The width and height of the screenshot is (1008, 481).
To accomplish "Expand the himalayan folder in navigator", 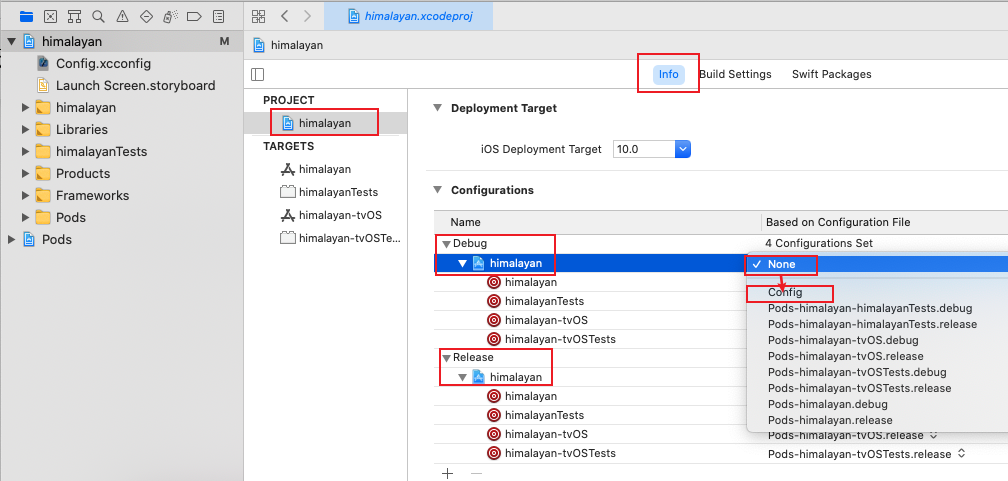I will click(x=26, y=107).
